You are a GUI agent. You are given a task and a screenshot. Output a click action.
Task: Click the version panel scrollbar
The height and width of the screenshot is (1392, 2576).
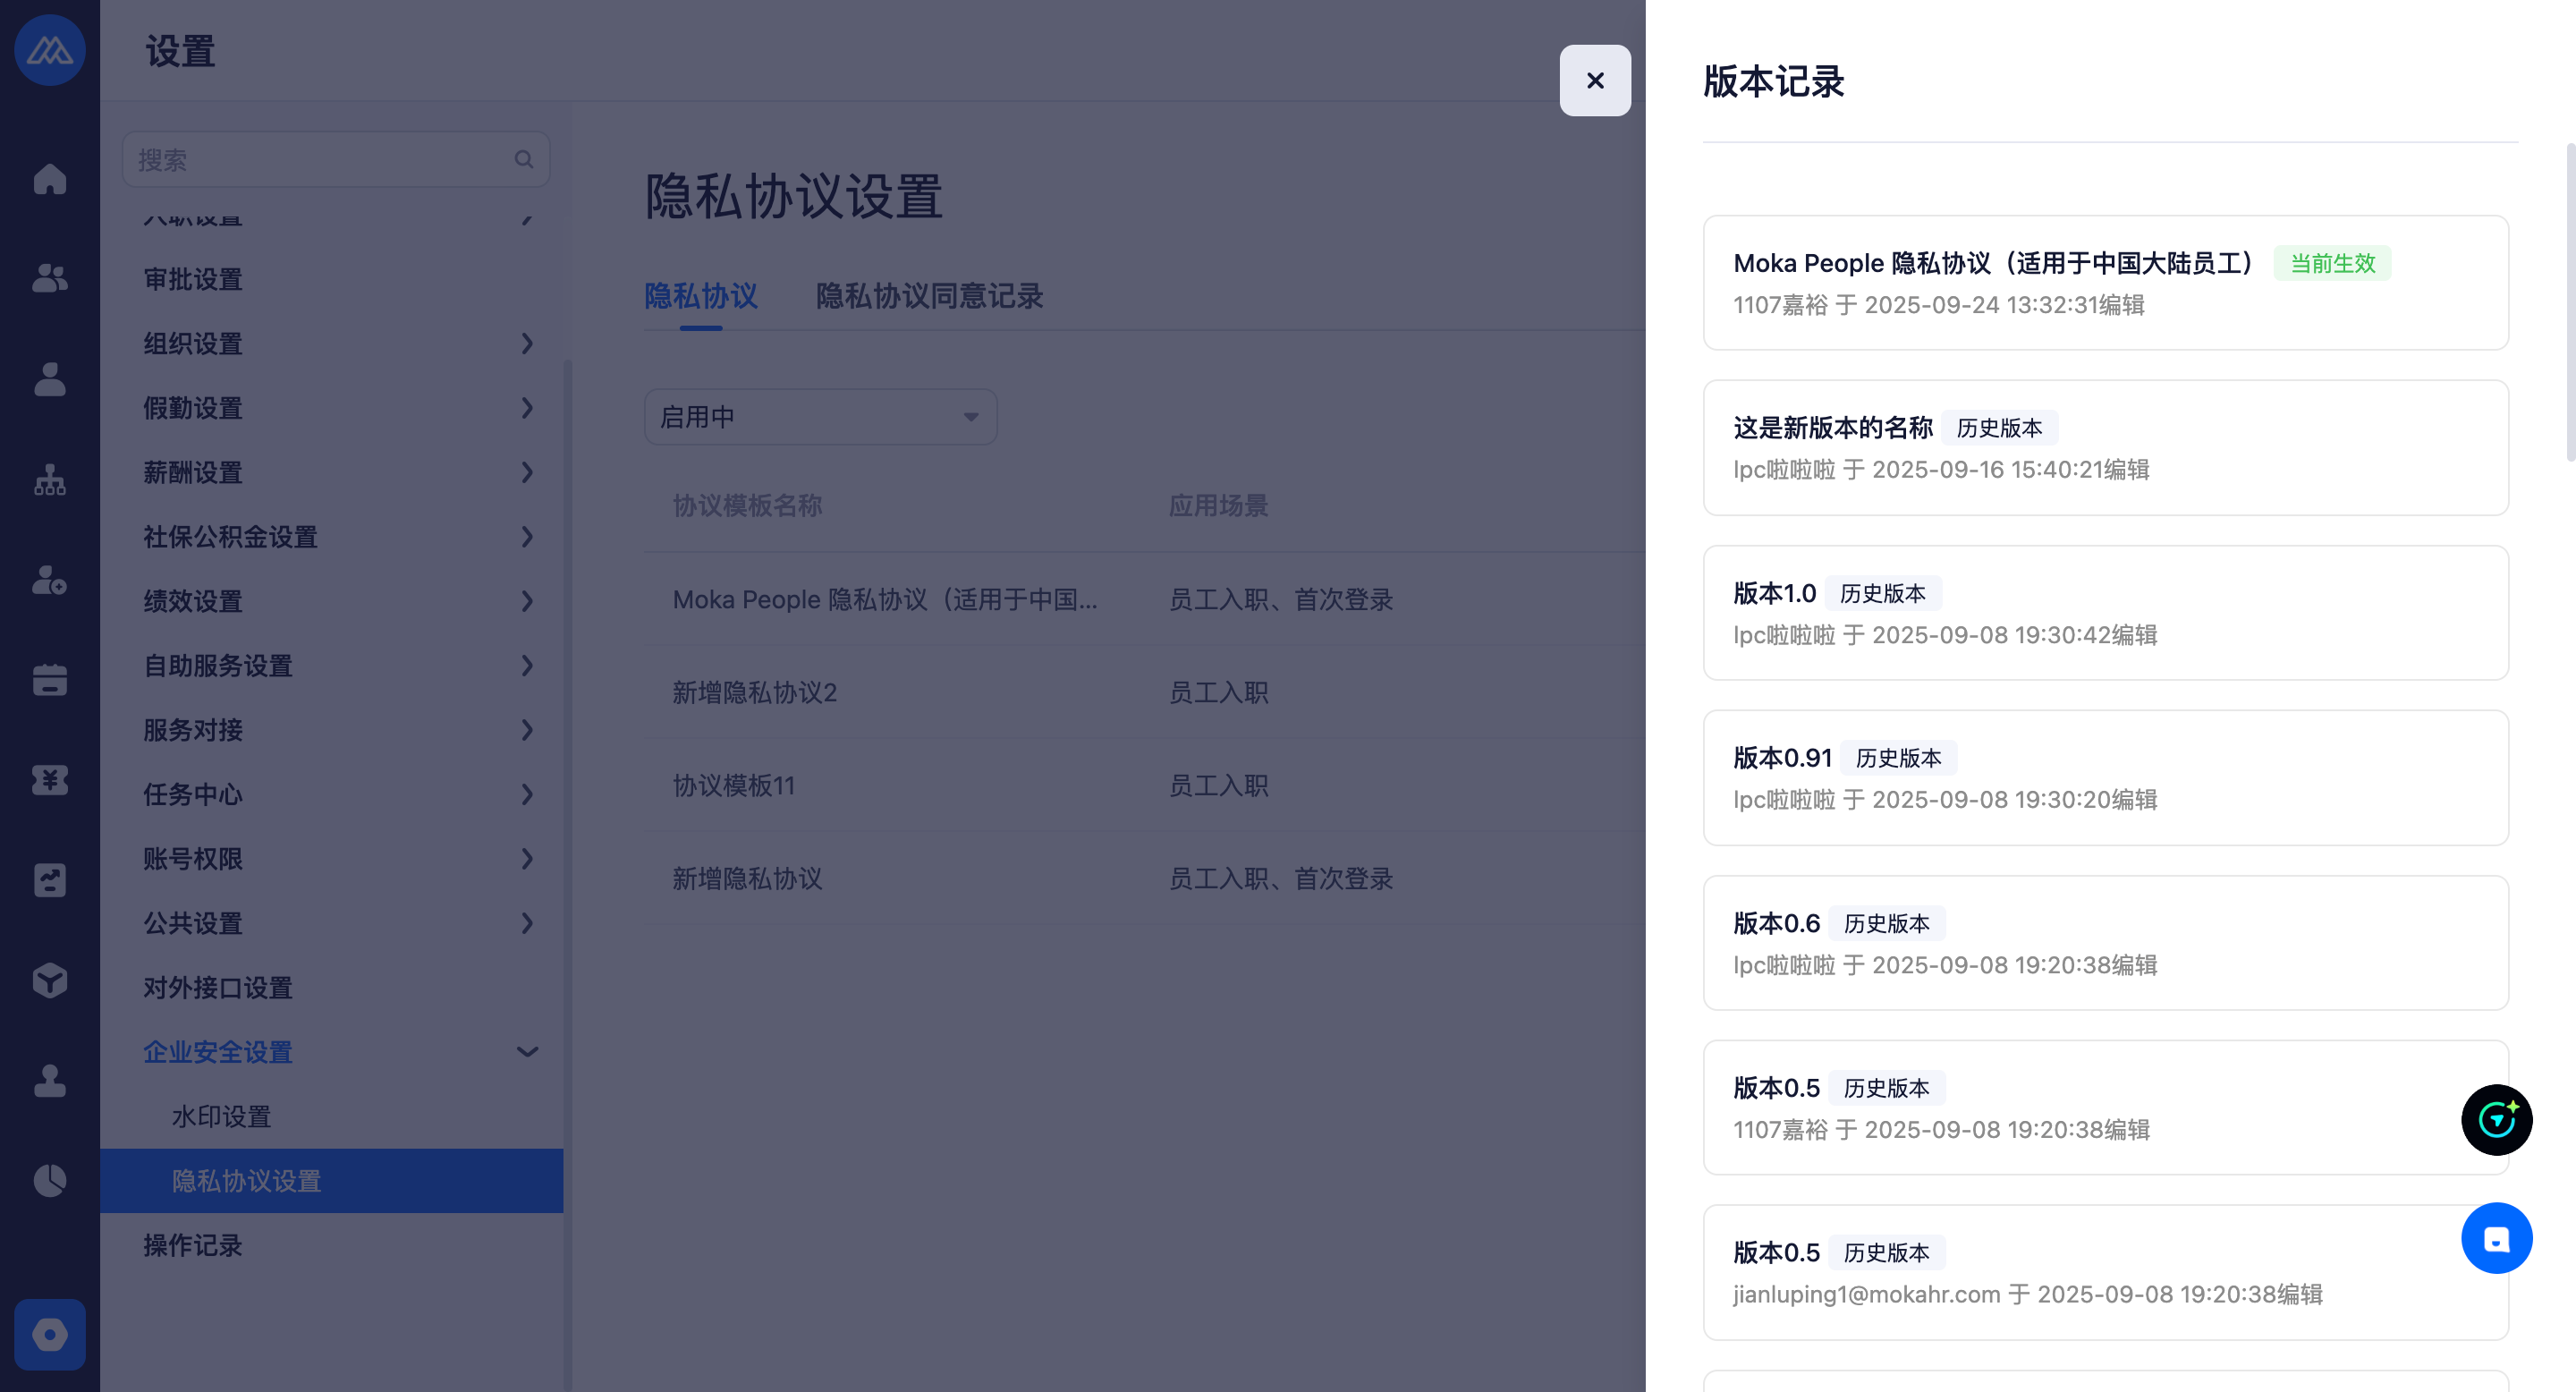pyautogui.click(x=2570, y=302)
